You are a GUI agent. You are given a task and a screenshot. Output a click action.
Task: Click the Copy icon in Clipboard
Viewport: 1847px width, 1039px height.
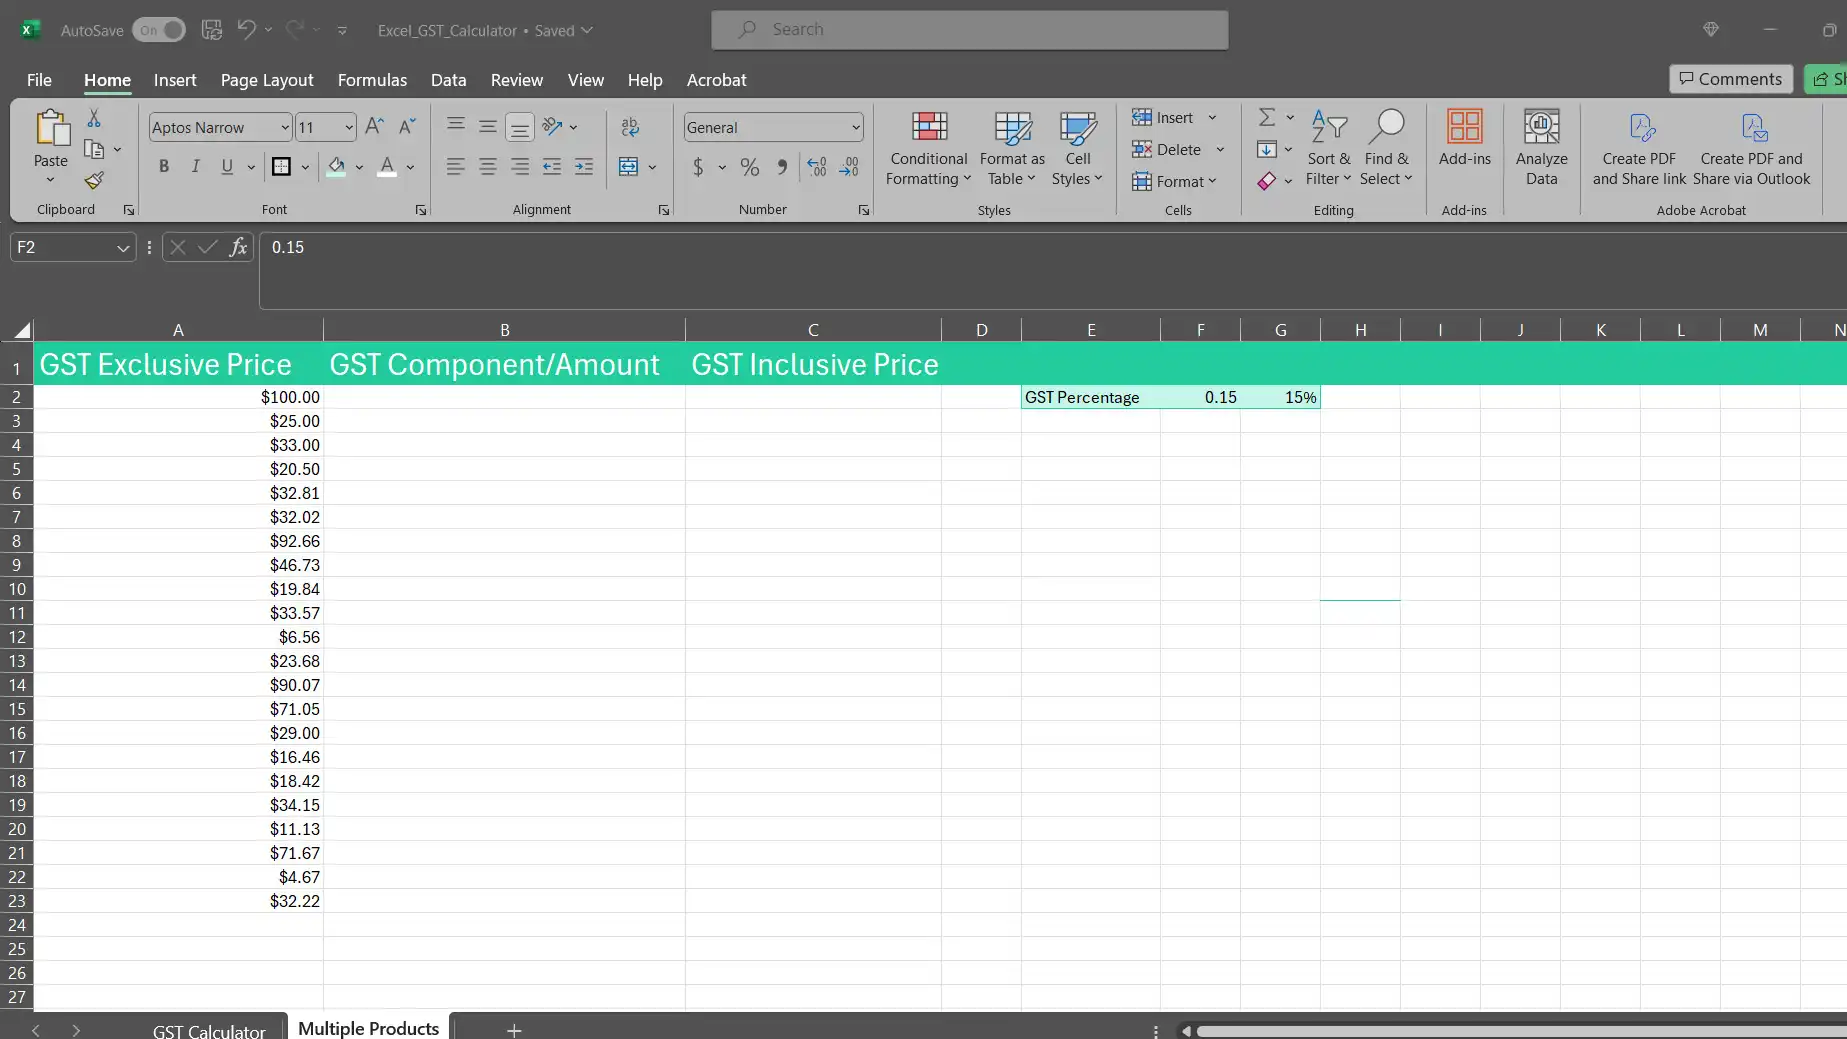coord(94,149)
